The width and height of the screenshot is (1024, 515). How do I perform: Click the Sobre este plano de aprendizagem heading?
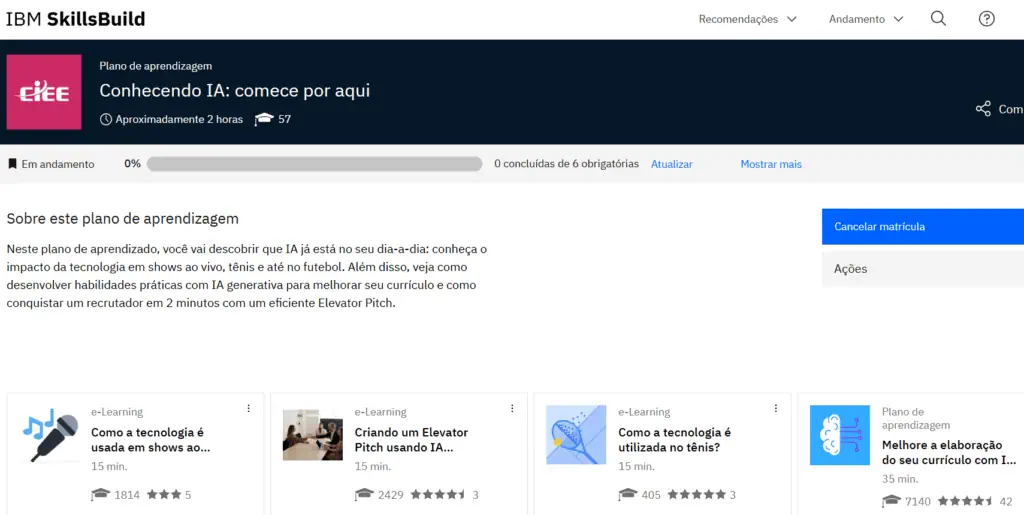tap(123, 219)
